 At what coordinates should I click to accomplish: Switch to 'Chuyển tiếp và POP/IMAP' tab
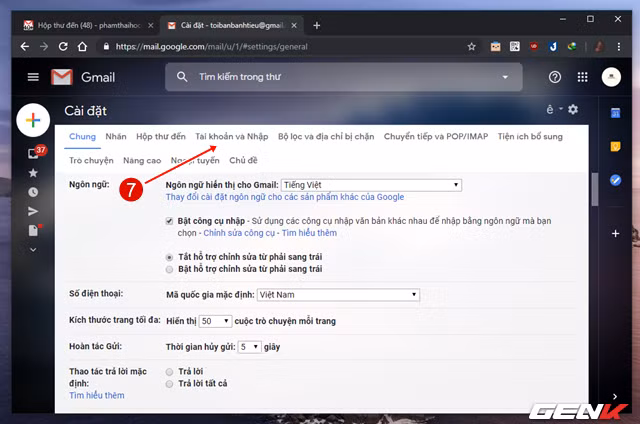click(436, 136)
